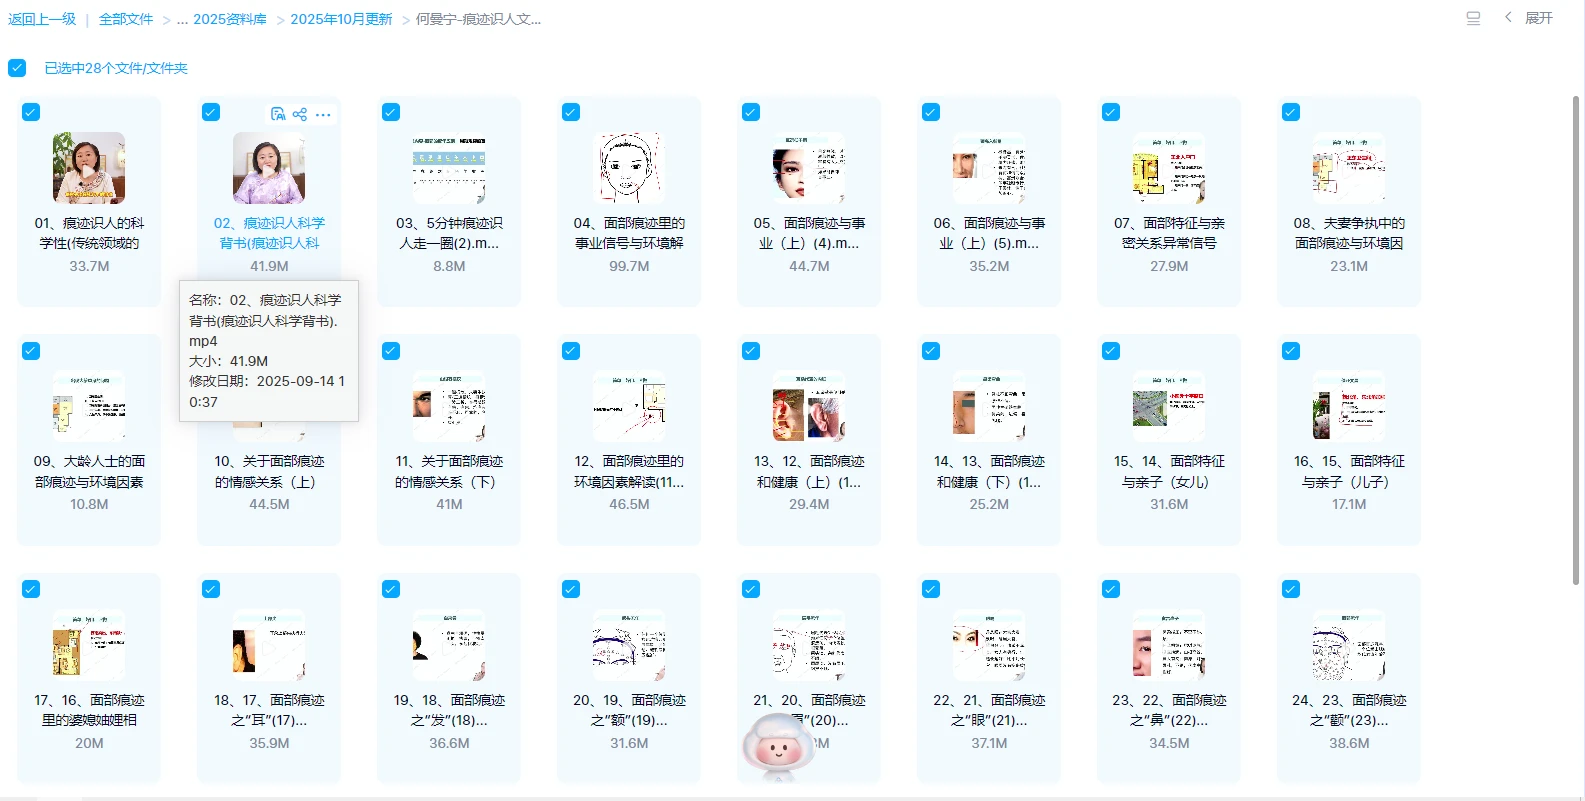Uncheck the checkbox on file 08 夫妻争执中的面部痕迹
The height and width of the screenshot is (801, 1585).
pyautogui.click(x=1291, y=112)
